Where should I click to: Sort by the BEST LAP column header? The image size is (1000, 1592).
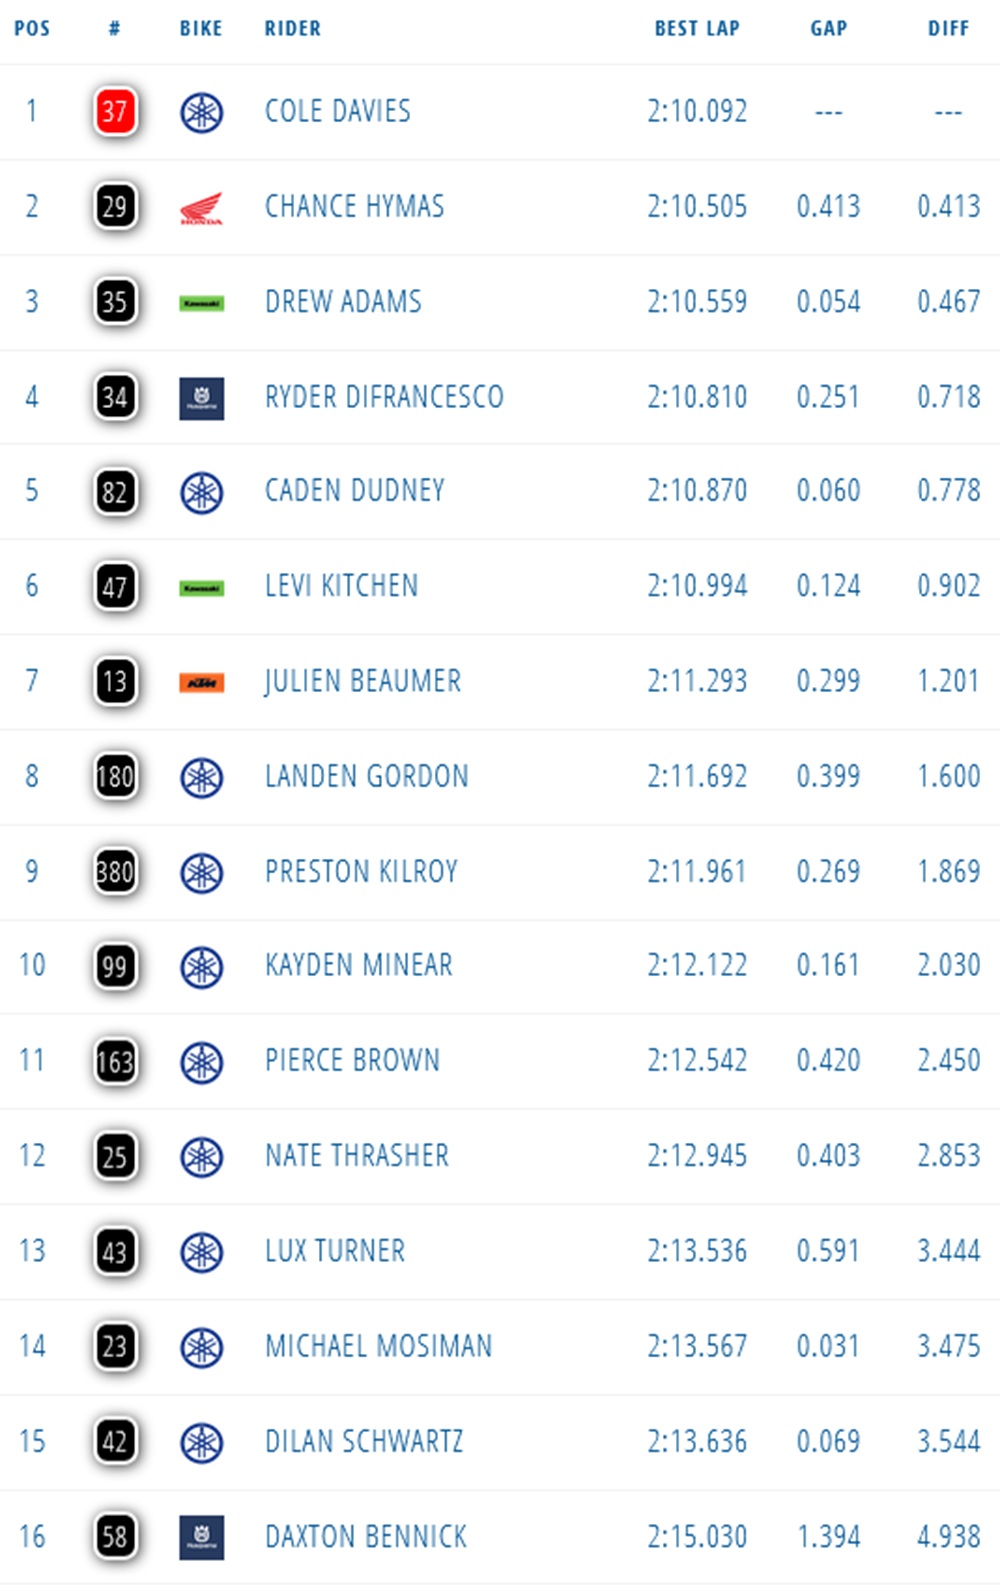[x=697, y=28]
